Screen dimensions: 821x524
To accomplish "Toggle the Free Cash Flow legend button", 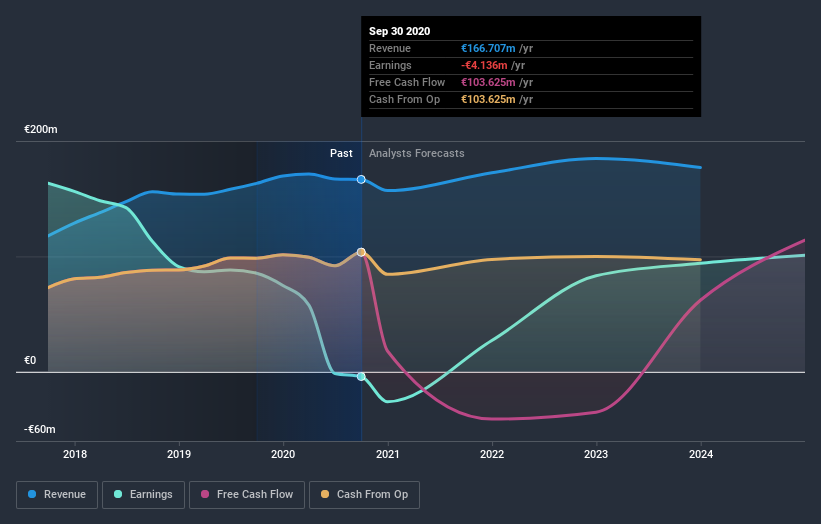I will click(x=247, y=495).
